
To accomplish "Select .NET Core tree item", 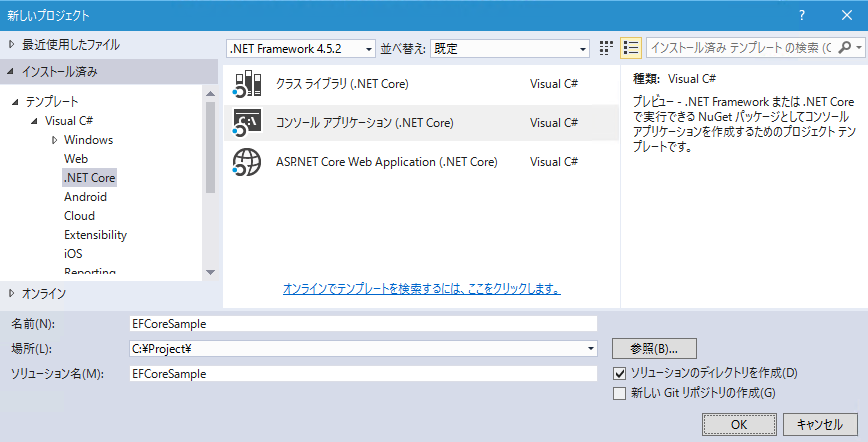I will [89, 178].
